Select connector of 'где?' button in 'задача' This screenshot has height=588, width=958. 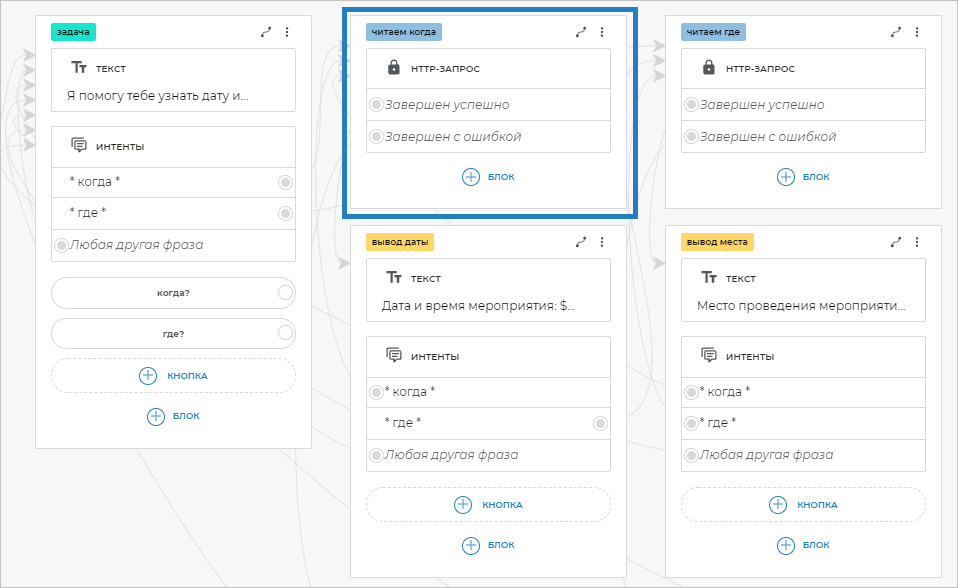tap(285, 333)
